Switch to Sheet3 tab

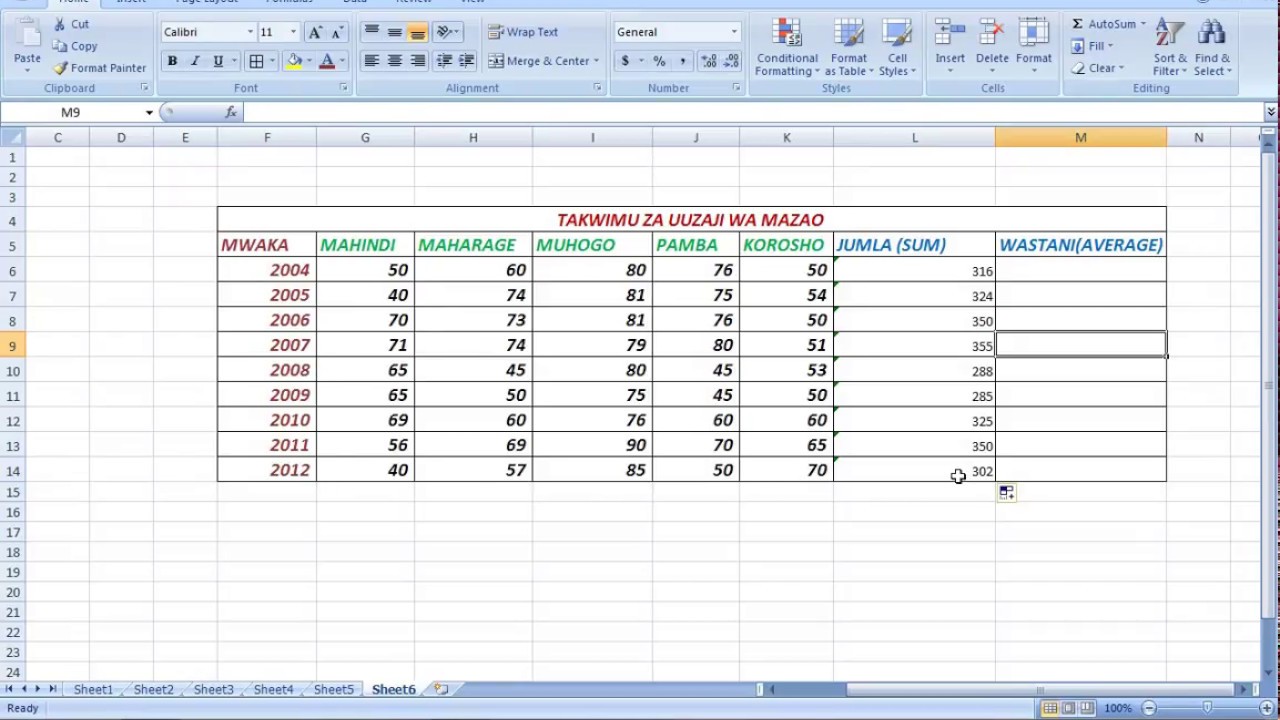213,689
